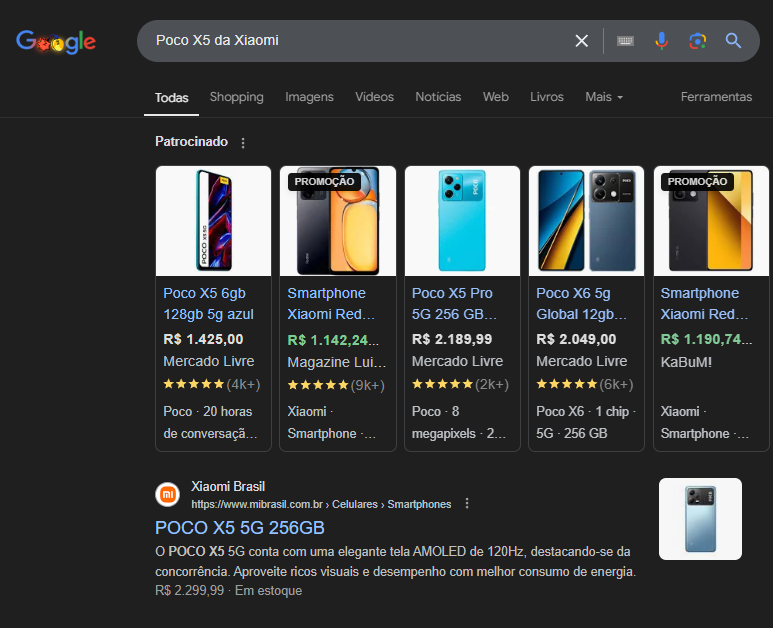Select the Todas tab
The image size is (773, 628).
point(172,98)
